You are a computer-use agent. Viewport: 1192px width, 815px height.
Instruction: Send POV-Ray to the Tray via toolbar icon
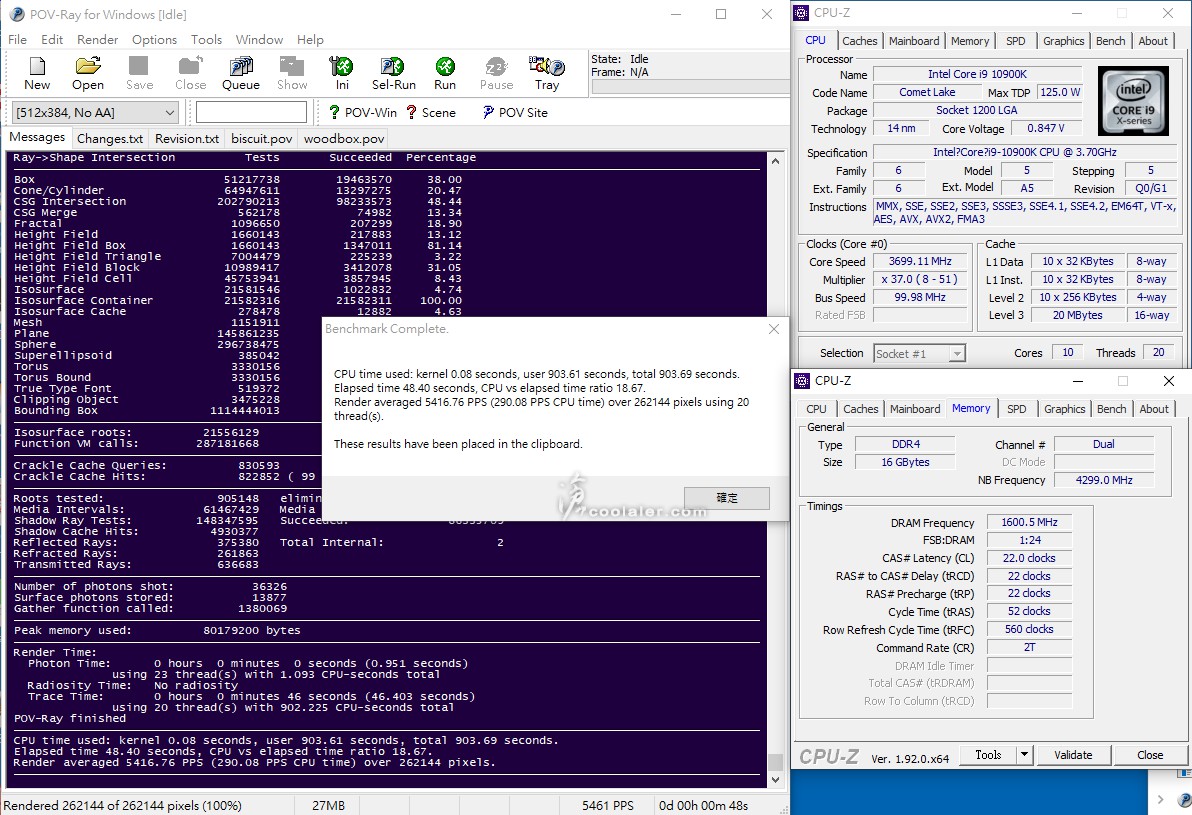547,74
